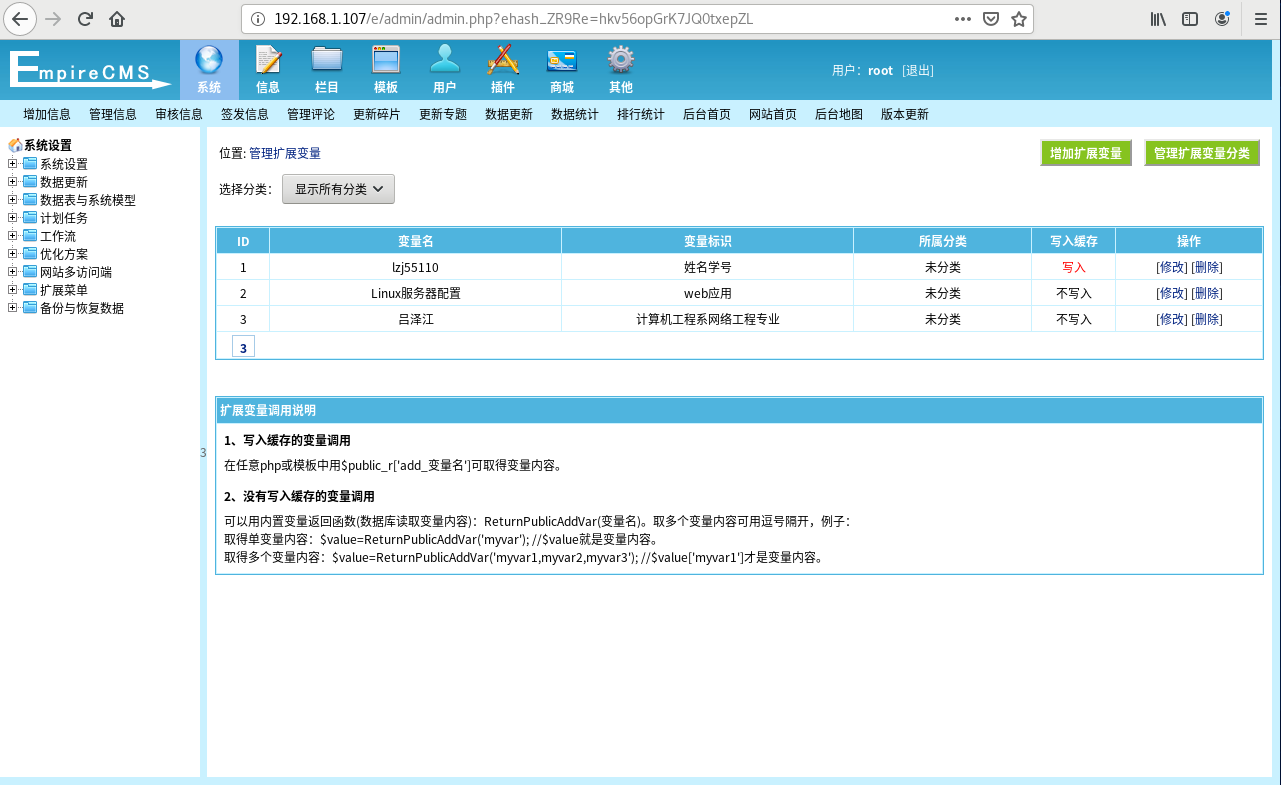Screen dimensions: 1281x785
Task: Reload the page in browser
Action: coord(85,18)
